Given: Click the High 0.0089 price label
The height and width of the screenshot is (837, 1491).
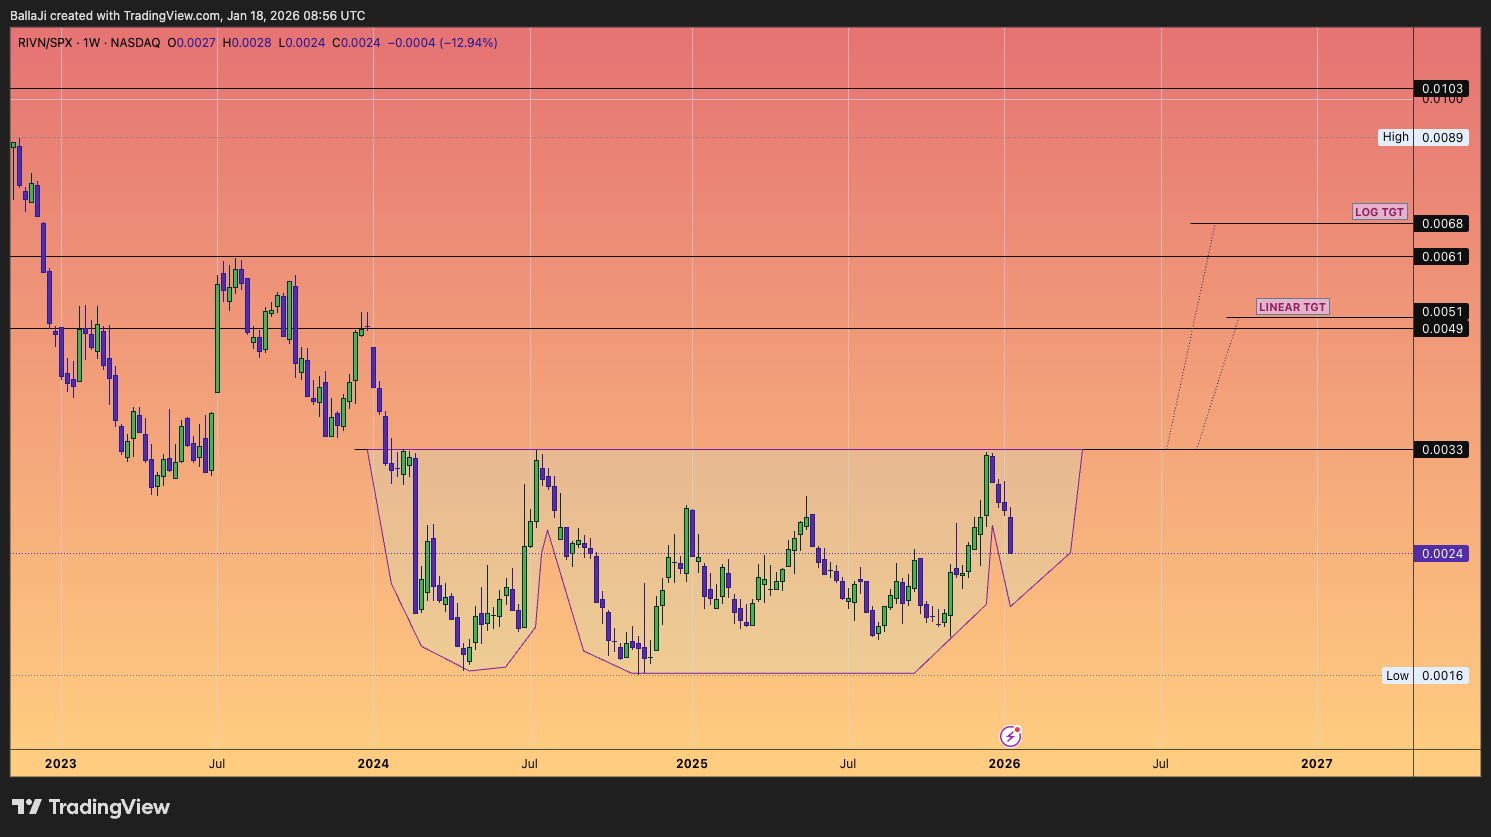Looking at the screenshot, I should [1424, 137].
